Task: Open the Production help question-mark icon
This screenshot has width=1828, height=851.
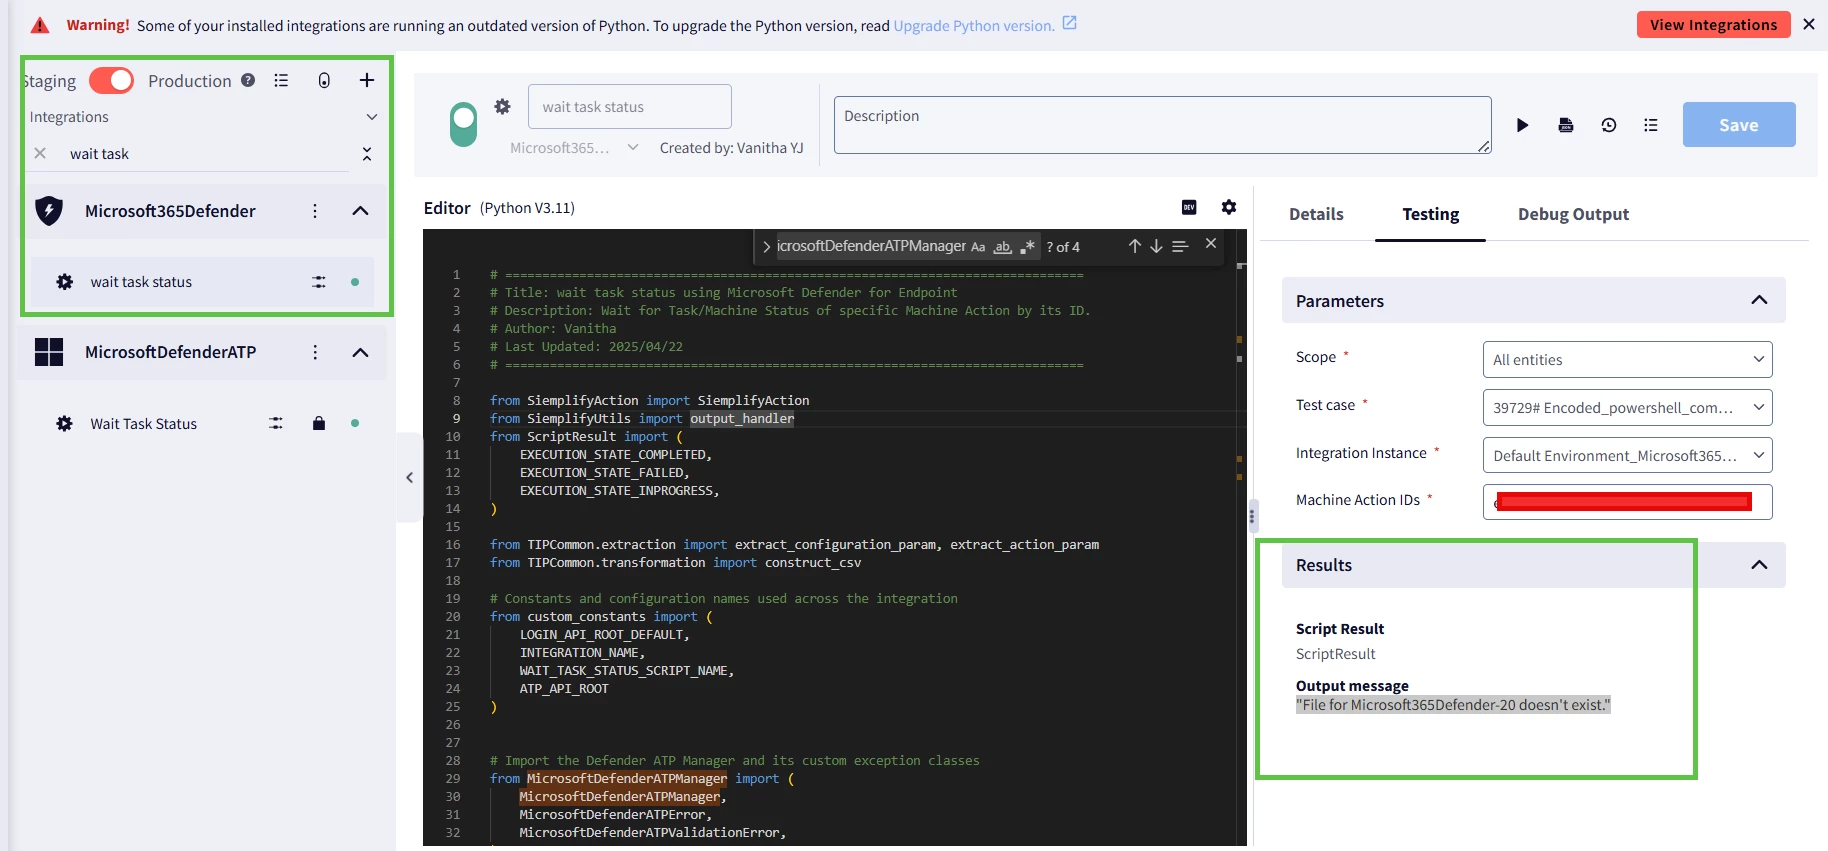Action: pyautogui.click(x=248, y=80)
